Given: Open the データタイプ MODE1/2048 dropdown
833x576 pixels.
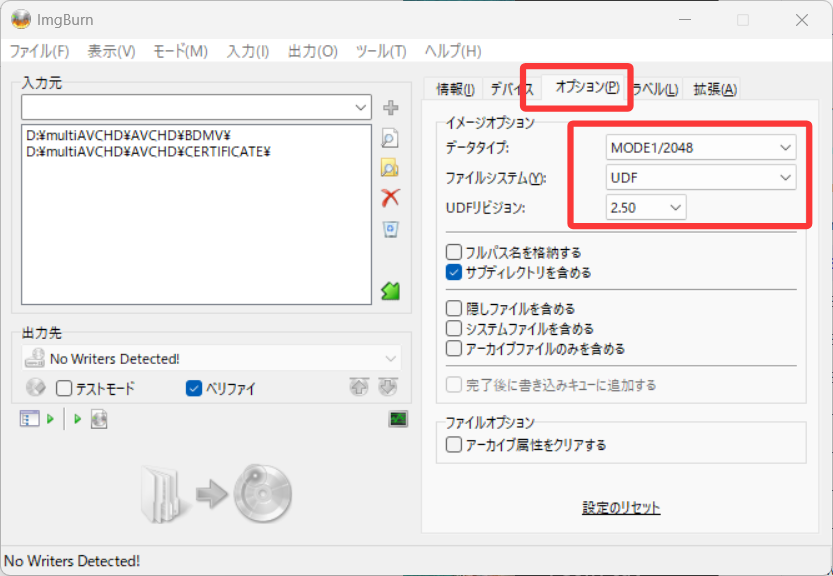Looking at the screenshot, I should tap(701, 147).
